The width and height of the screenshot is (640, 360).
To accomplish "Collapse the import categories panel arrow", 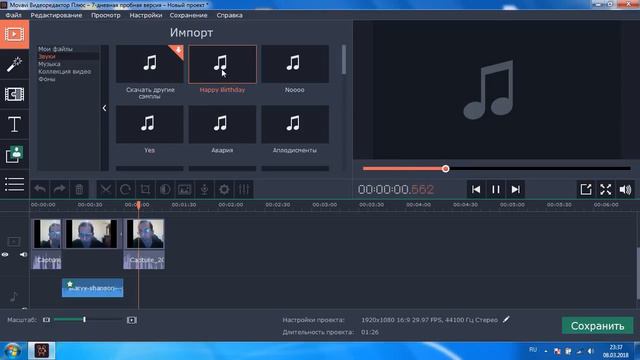I will click(104, 108).
